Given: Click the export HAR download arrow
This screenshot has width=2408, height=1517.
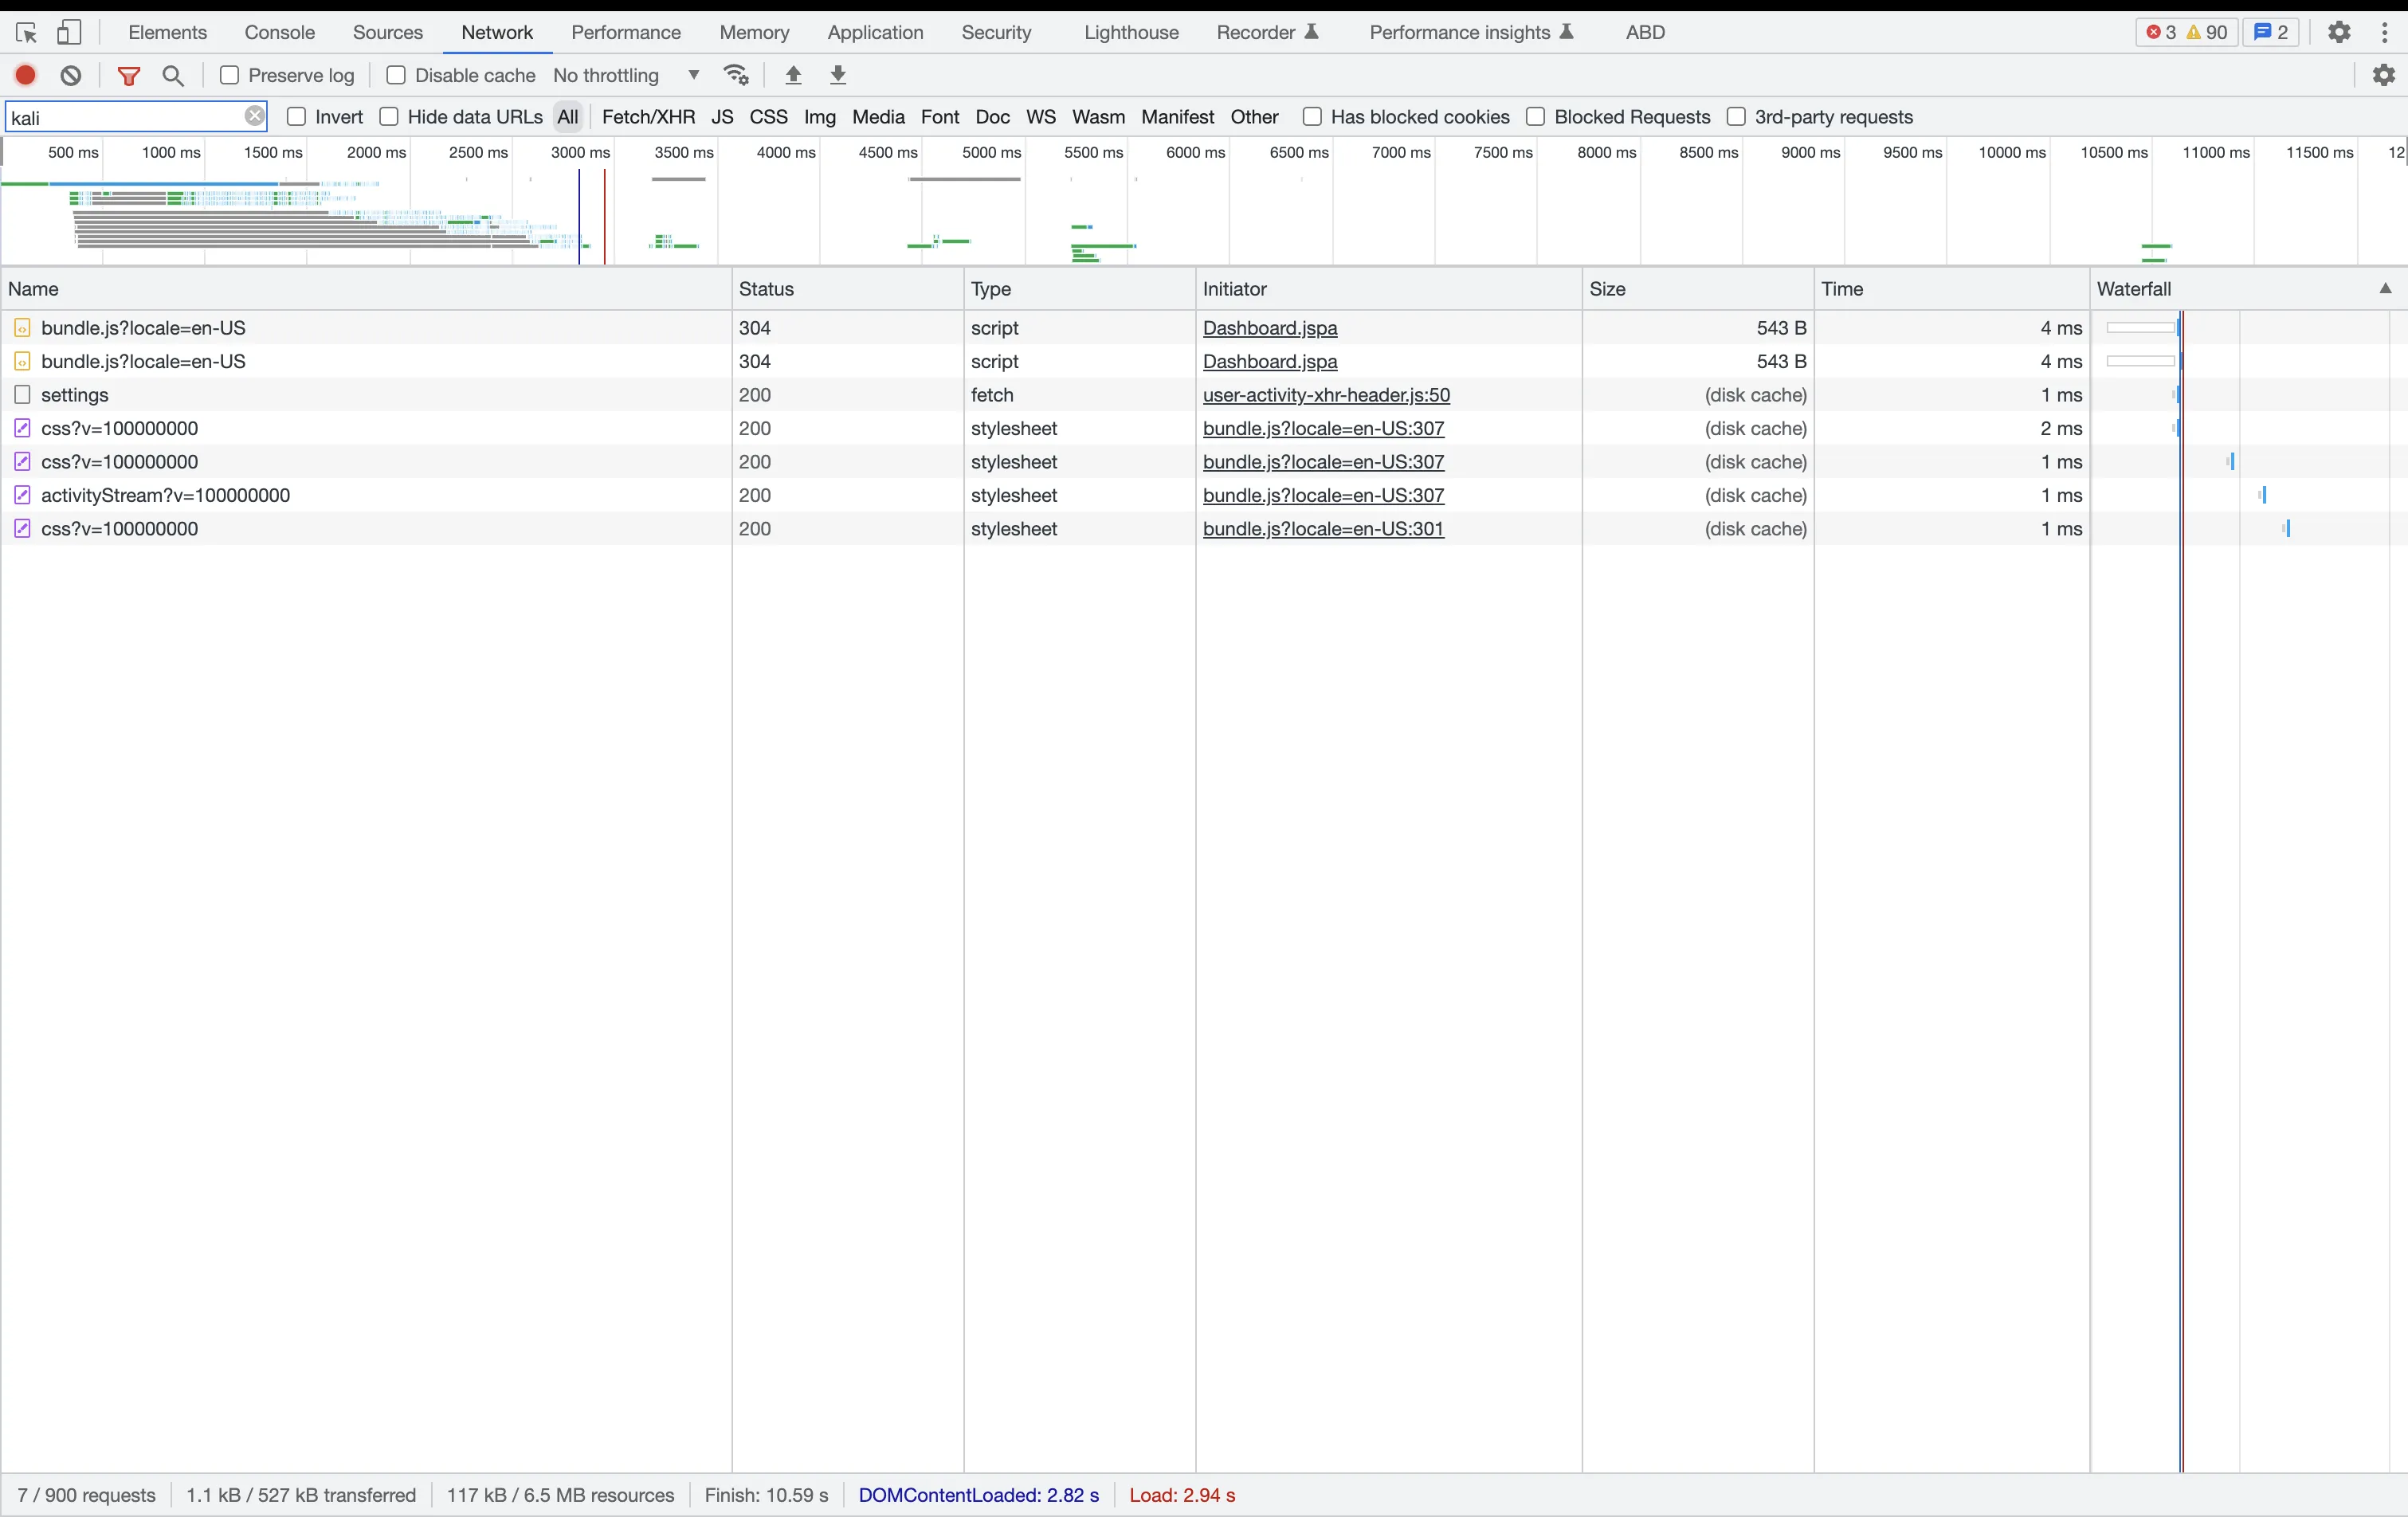Looking at the screenshot, I should [839, 75].
